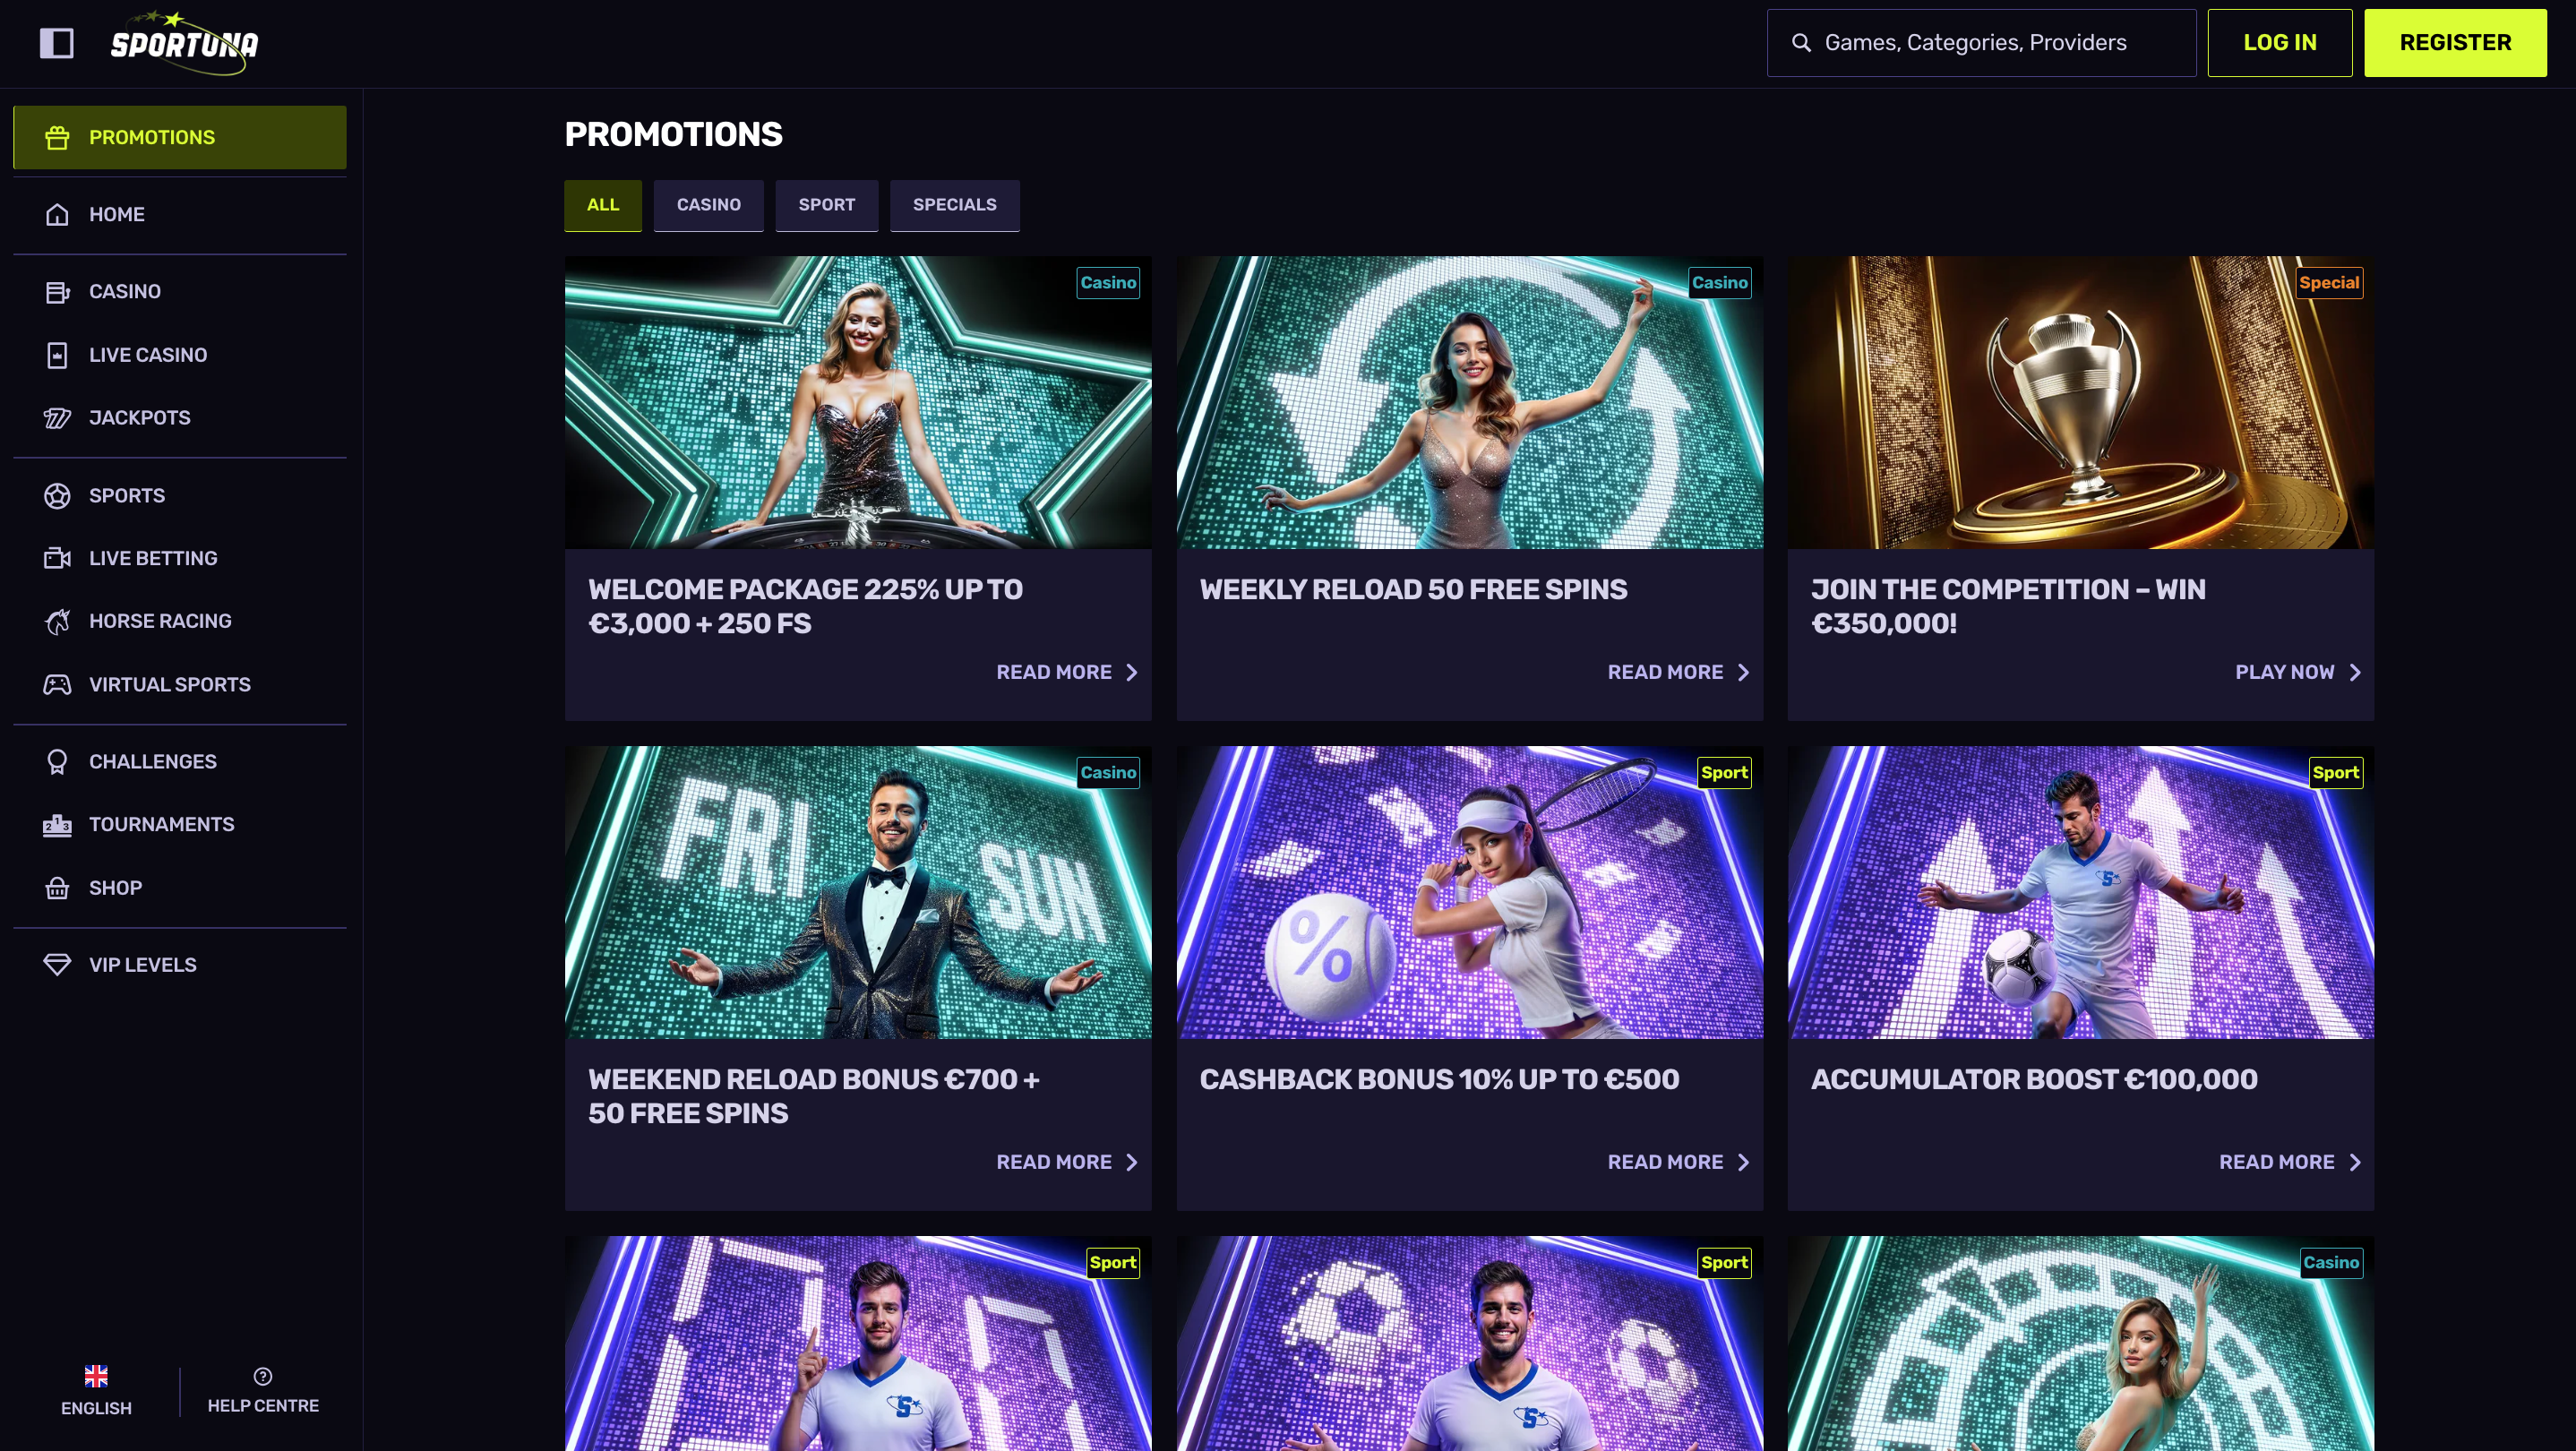Open VIP Levels diamond icon

57,965
